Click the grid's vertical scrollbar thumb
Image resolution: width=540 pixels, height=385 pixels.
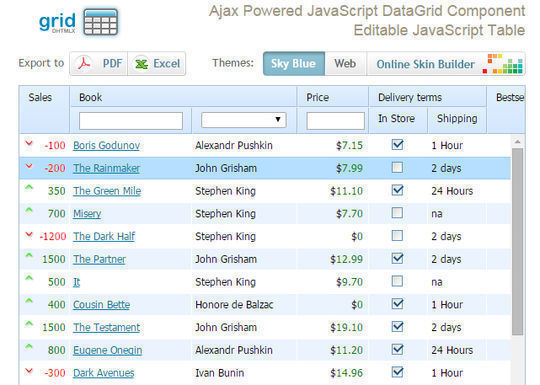tap(517, 241)
